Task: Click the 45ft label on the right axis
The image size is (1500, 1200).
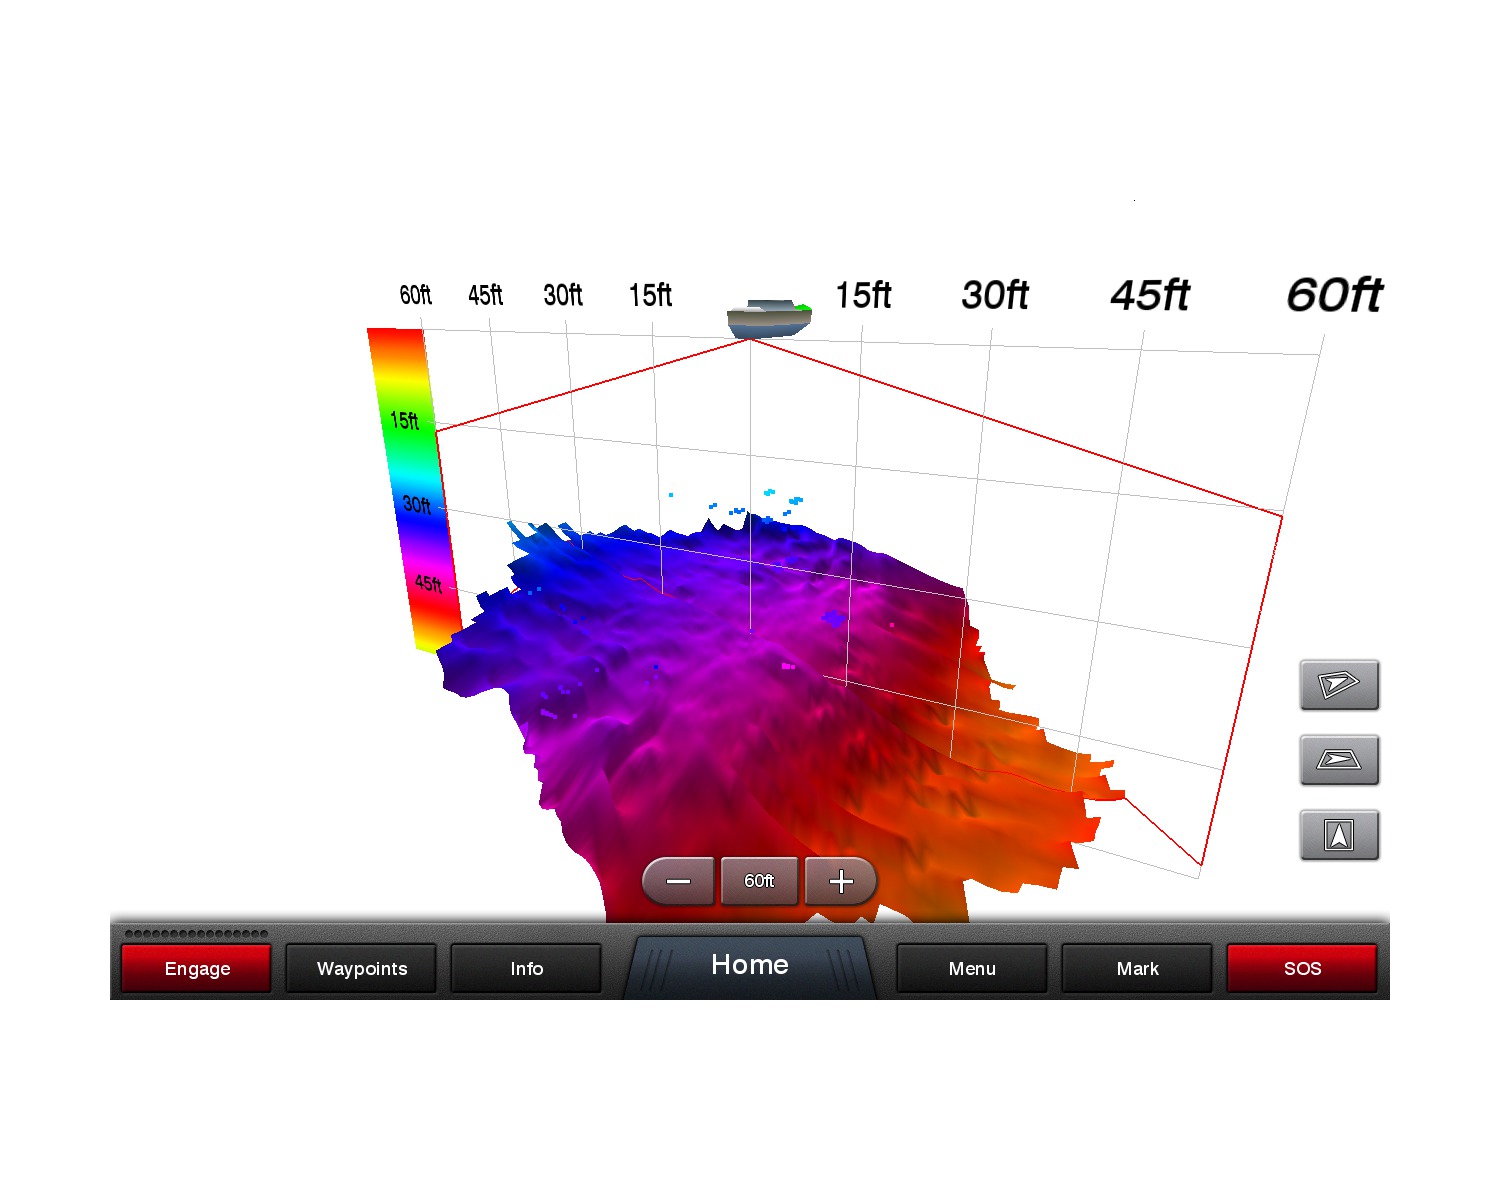Action: click(x=1150, y=295)
